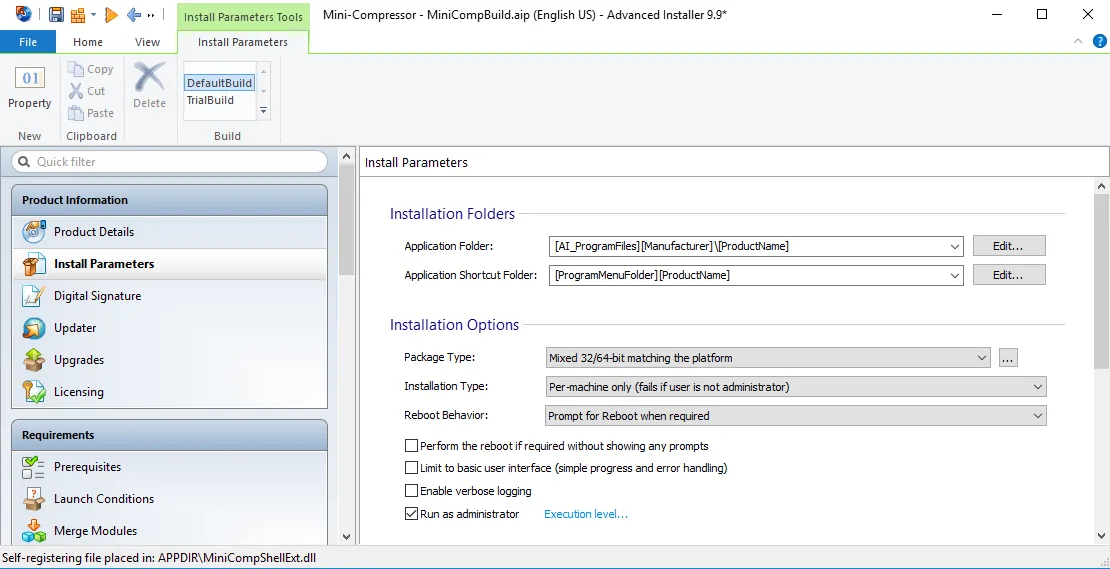
Task: Click the main panel scroll down arrow
Action: click(1102, 536)
